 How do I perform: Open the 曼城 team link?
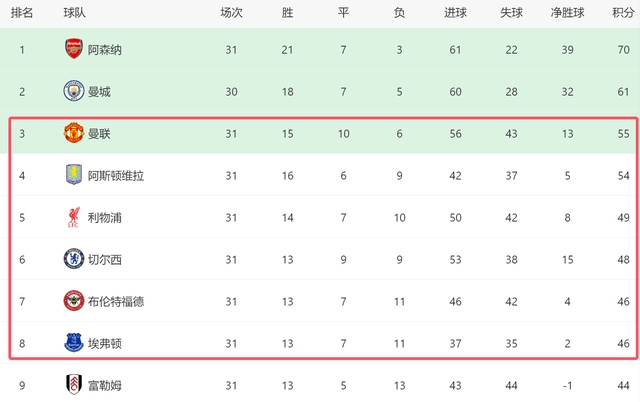(99, 91)
